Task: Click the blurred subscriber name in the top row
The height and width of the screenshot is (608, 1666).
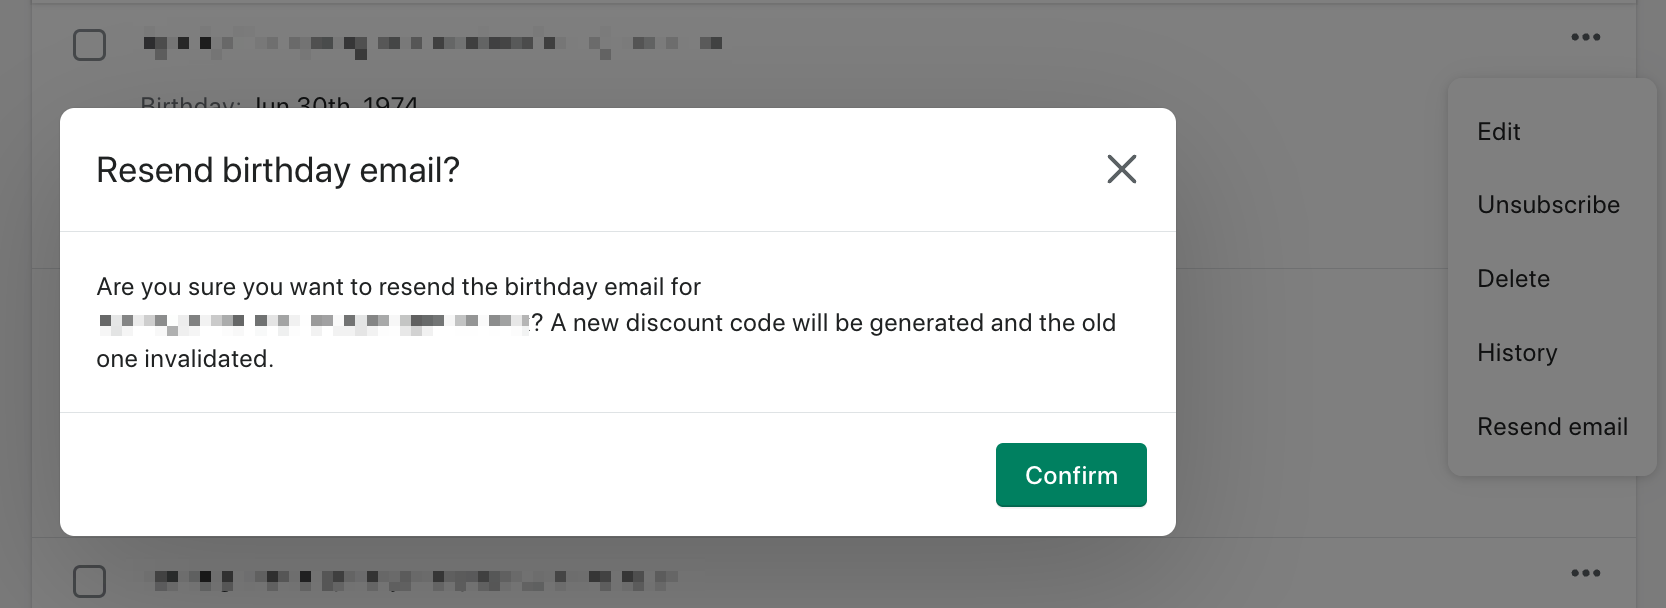Action: tap(432, 44)
